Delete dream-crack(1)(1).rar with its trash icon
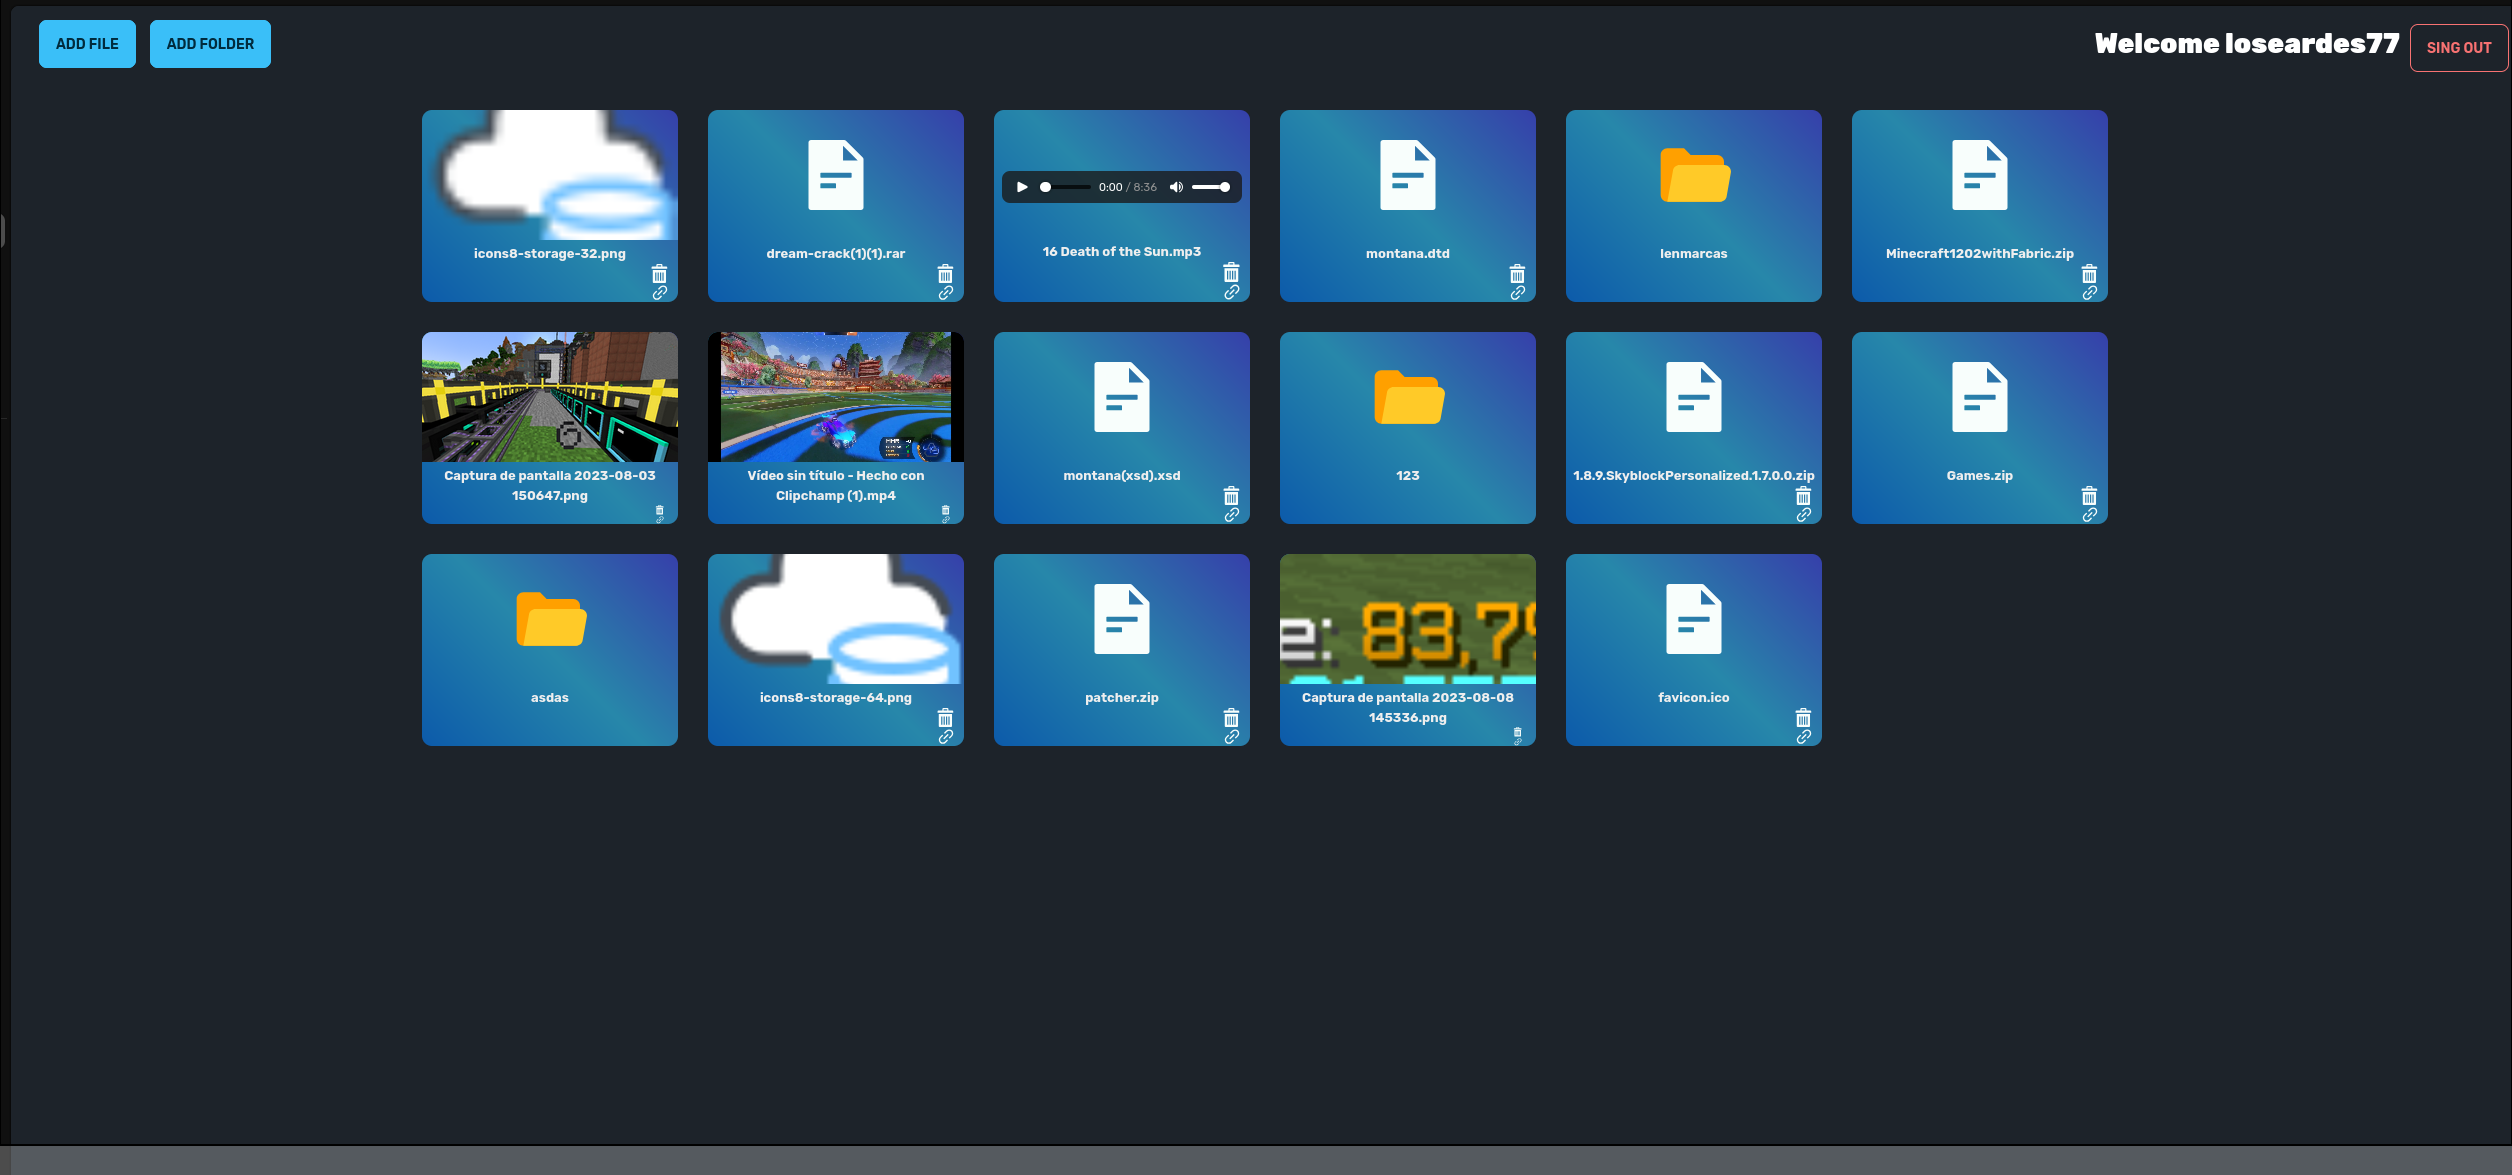Screen dimensions: 2512x1175 coord(945,274)
